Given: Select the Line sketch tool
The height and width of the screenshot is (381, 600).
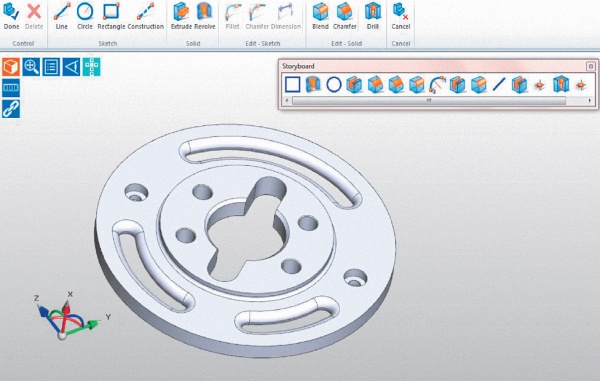Looking at the screenshot, I should (x=61, y=16).
